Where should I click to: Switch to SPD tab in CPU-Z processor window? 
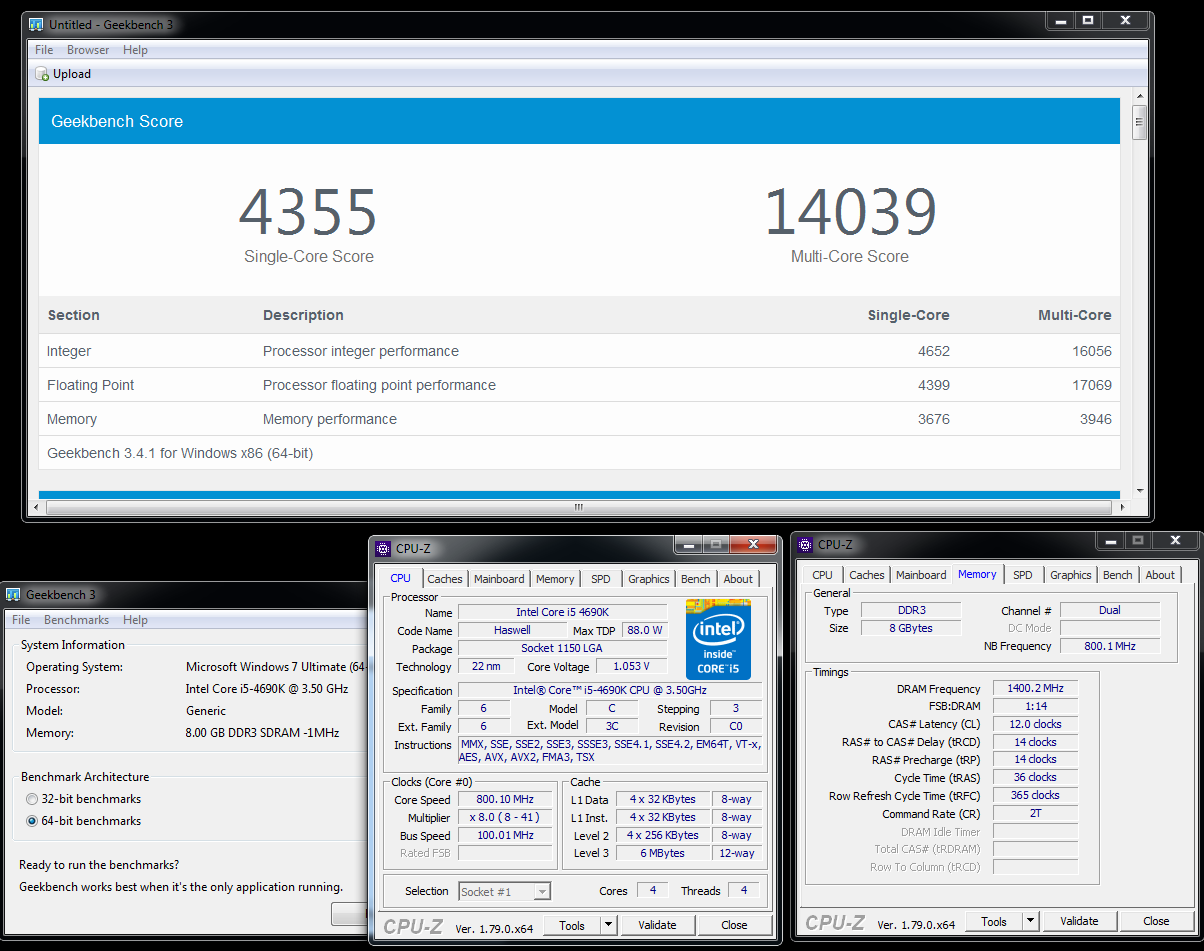(x=601, y=579)
